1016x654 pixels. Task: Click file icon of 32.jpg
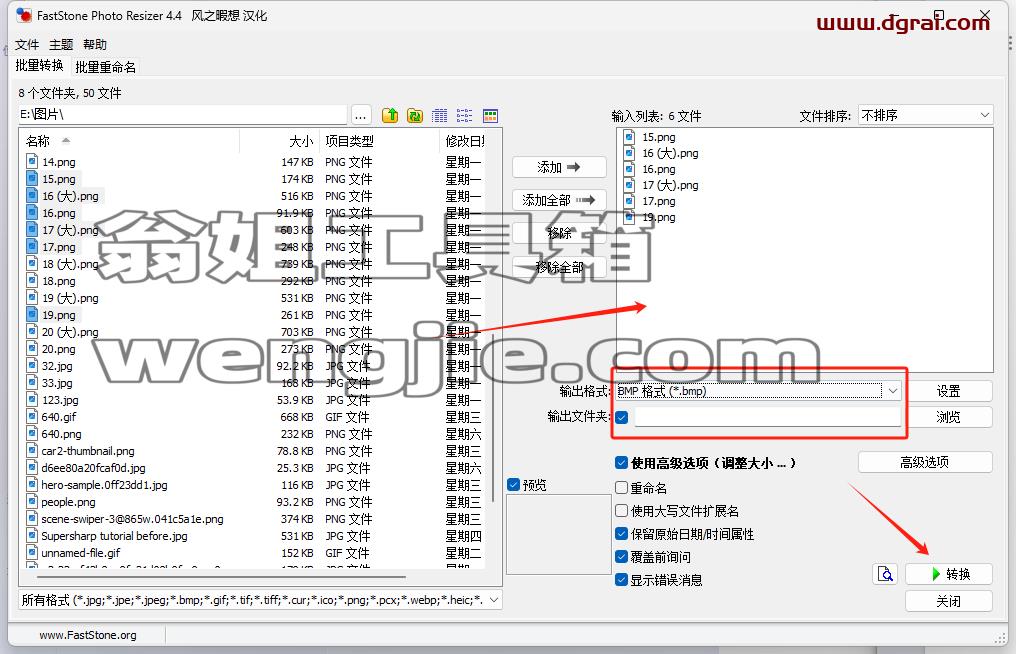(32, 366)
